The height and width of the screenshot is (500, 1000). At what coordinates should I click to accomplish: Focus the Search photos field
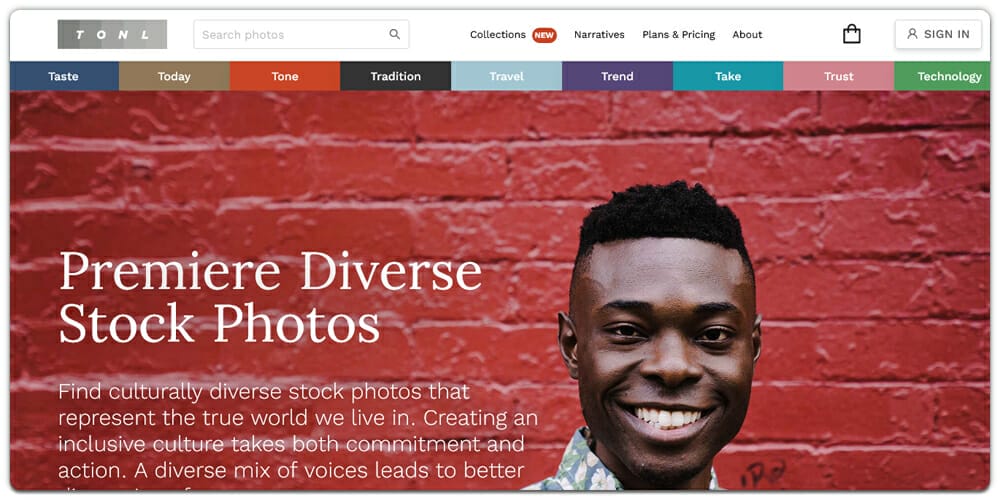click(301, 34)
